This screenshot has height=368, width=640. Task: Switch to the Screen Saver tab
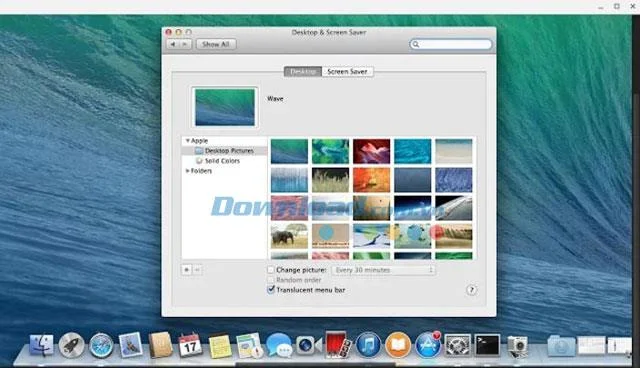pos(347,71)
